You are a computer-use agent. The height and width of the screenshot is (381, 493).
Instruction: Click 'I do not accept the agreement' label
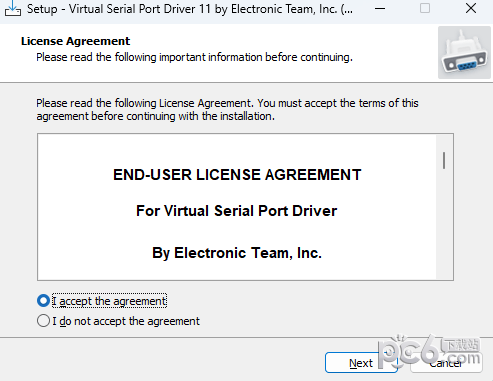[126, 321]
